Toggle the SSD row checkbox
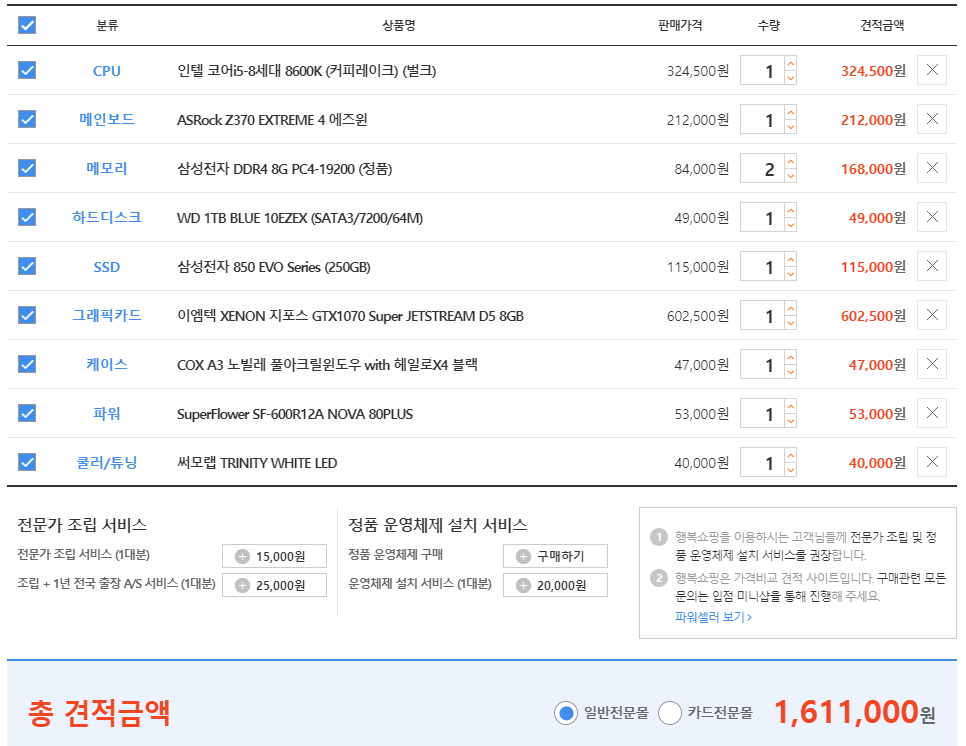The height and width of the screenshot is (746, 966). (x=27, y=266)
